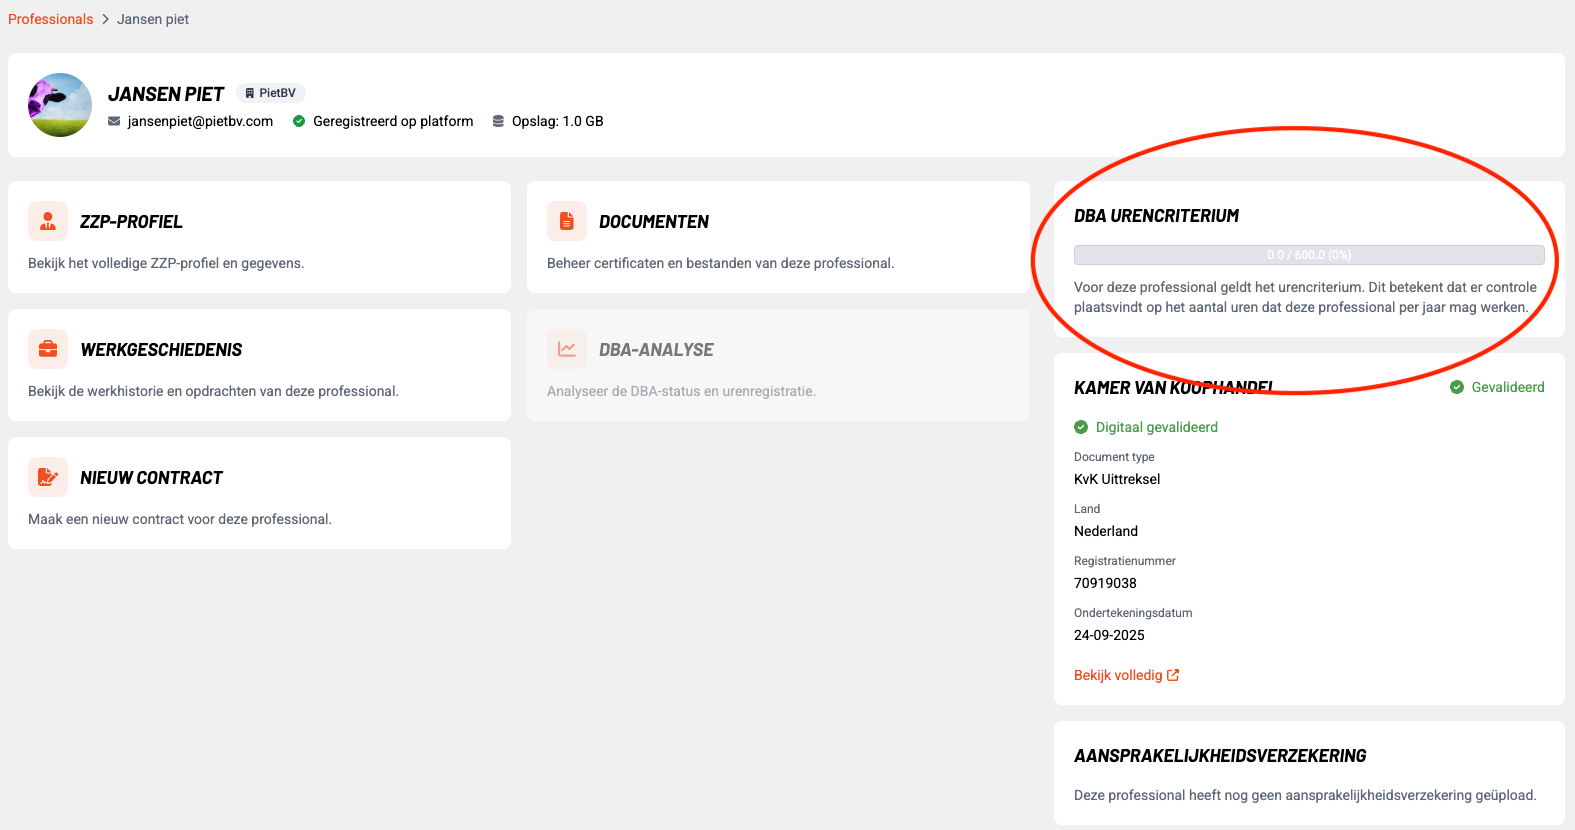Click the Documenten file icon

tap(567, 221)
